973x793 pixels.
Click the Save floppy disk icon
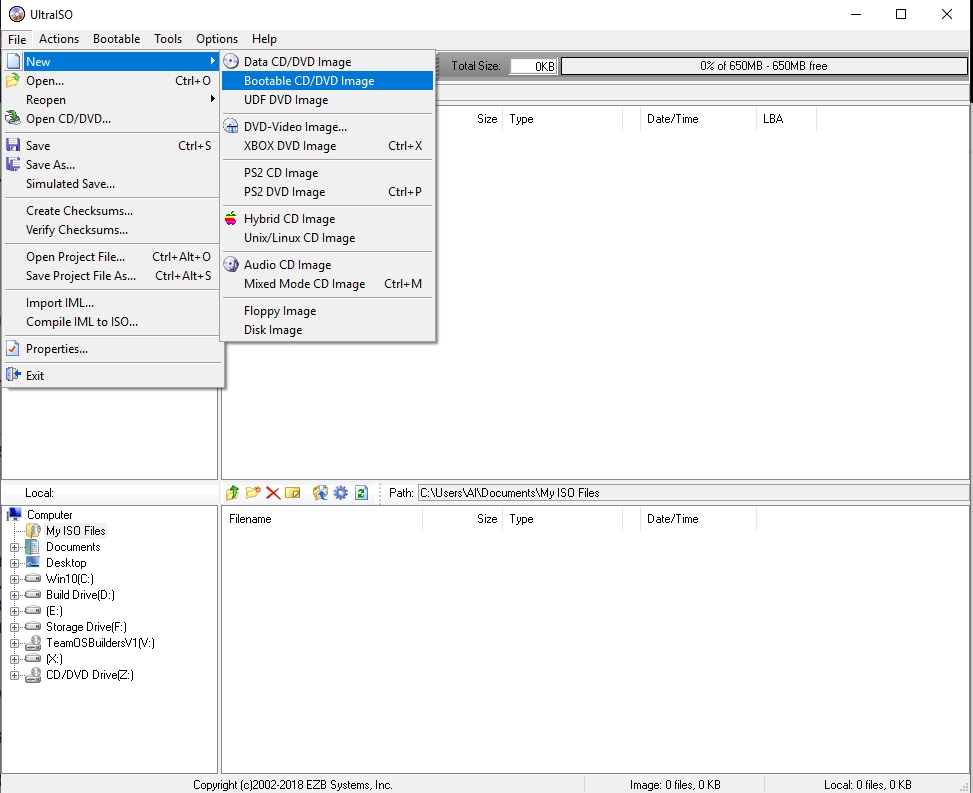click(13, 145)
